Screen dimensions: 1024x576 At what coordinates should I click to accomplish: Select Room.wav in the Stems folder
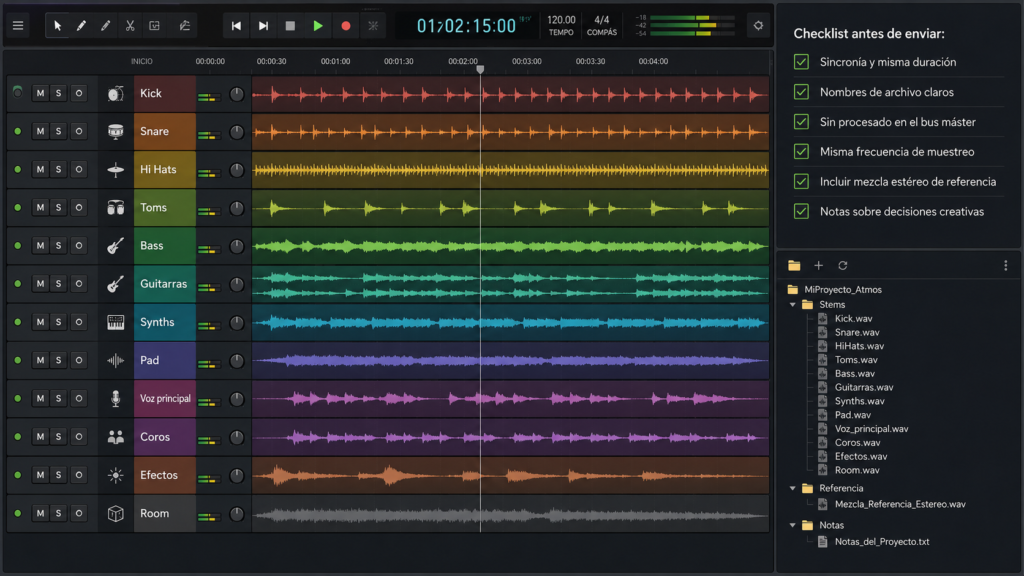tap(856, 470)
